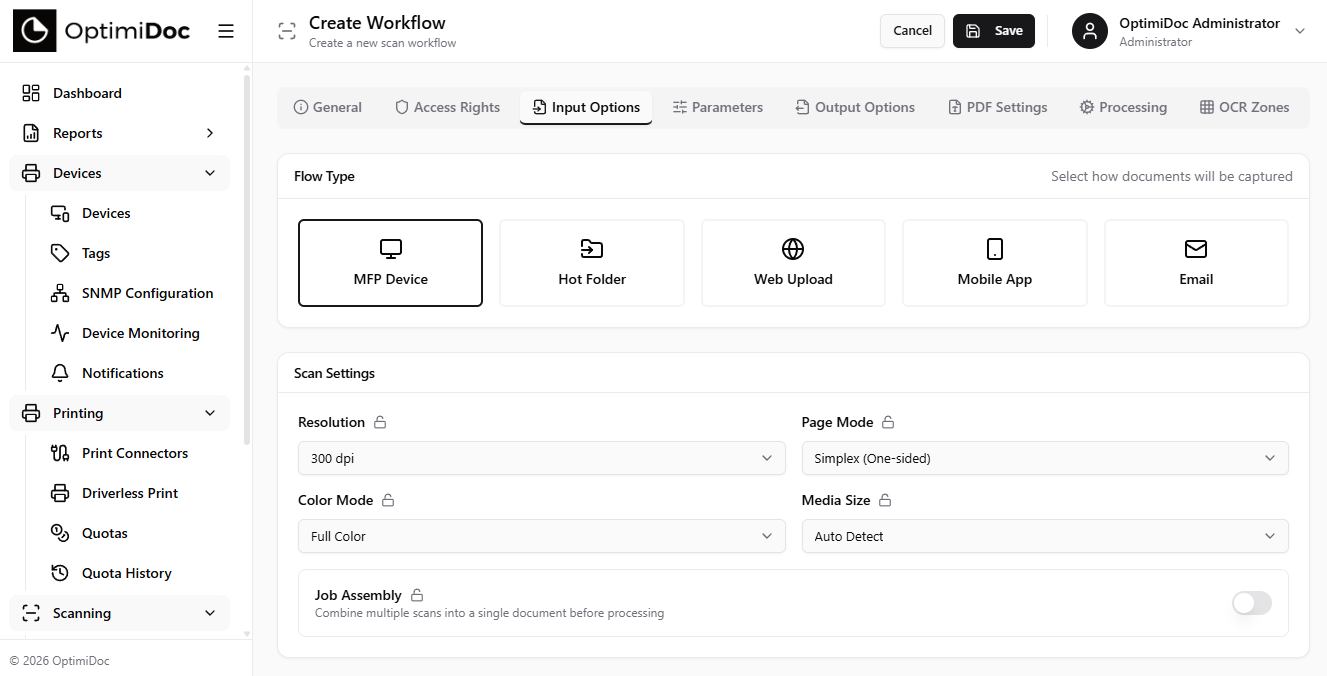
Task: Click the administrator avatar icon
Action: click(x=1090, y=31)
